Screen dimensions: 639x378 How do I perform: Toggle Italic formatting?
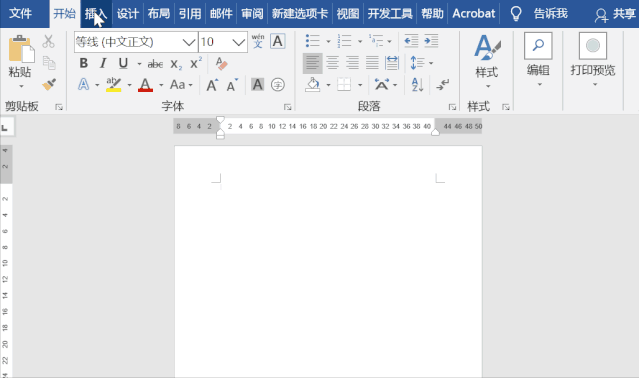[x=103, y=63]
